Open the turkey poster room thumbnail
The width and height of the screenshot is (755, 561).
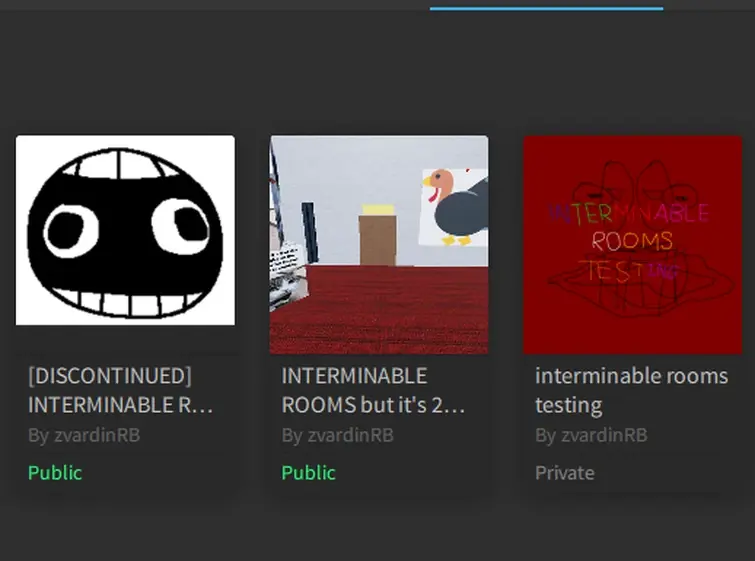pos(379,245)
